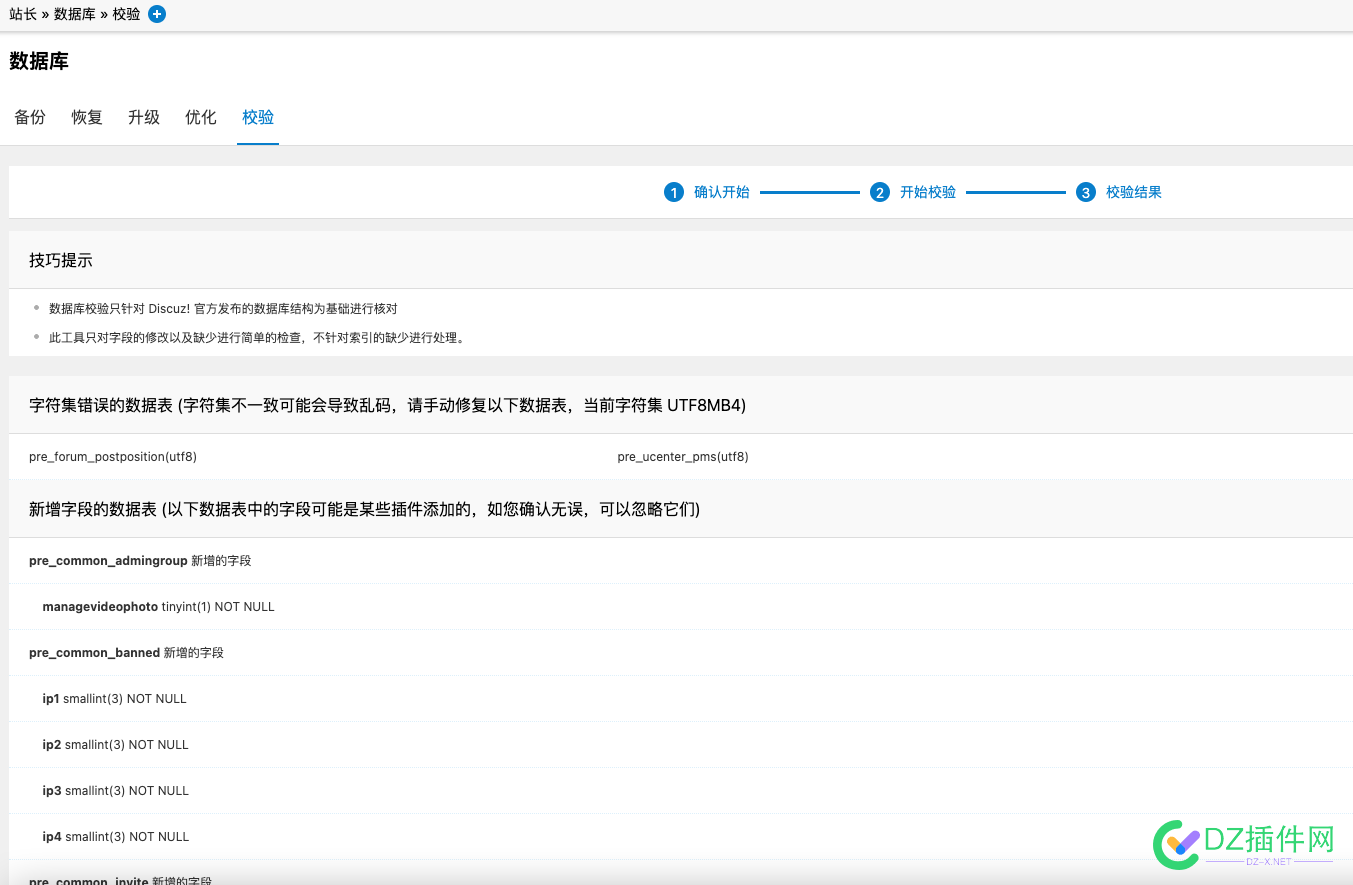The image size is (1353, 885).
Task: Open the 升级 tab
Action: pyautogui.click(x=144, y=117)
